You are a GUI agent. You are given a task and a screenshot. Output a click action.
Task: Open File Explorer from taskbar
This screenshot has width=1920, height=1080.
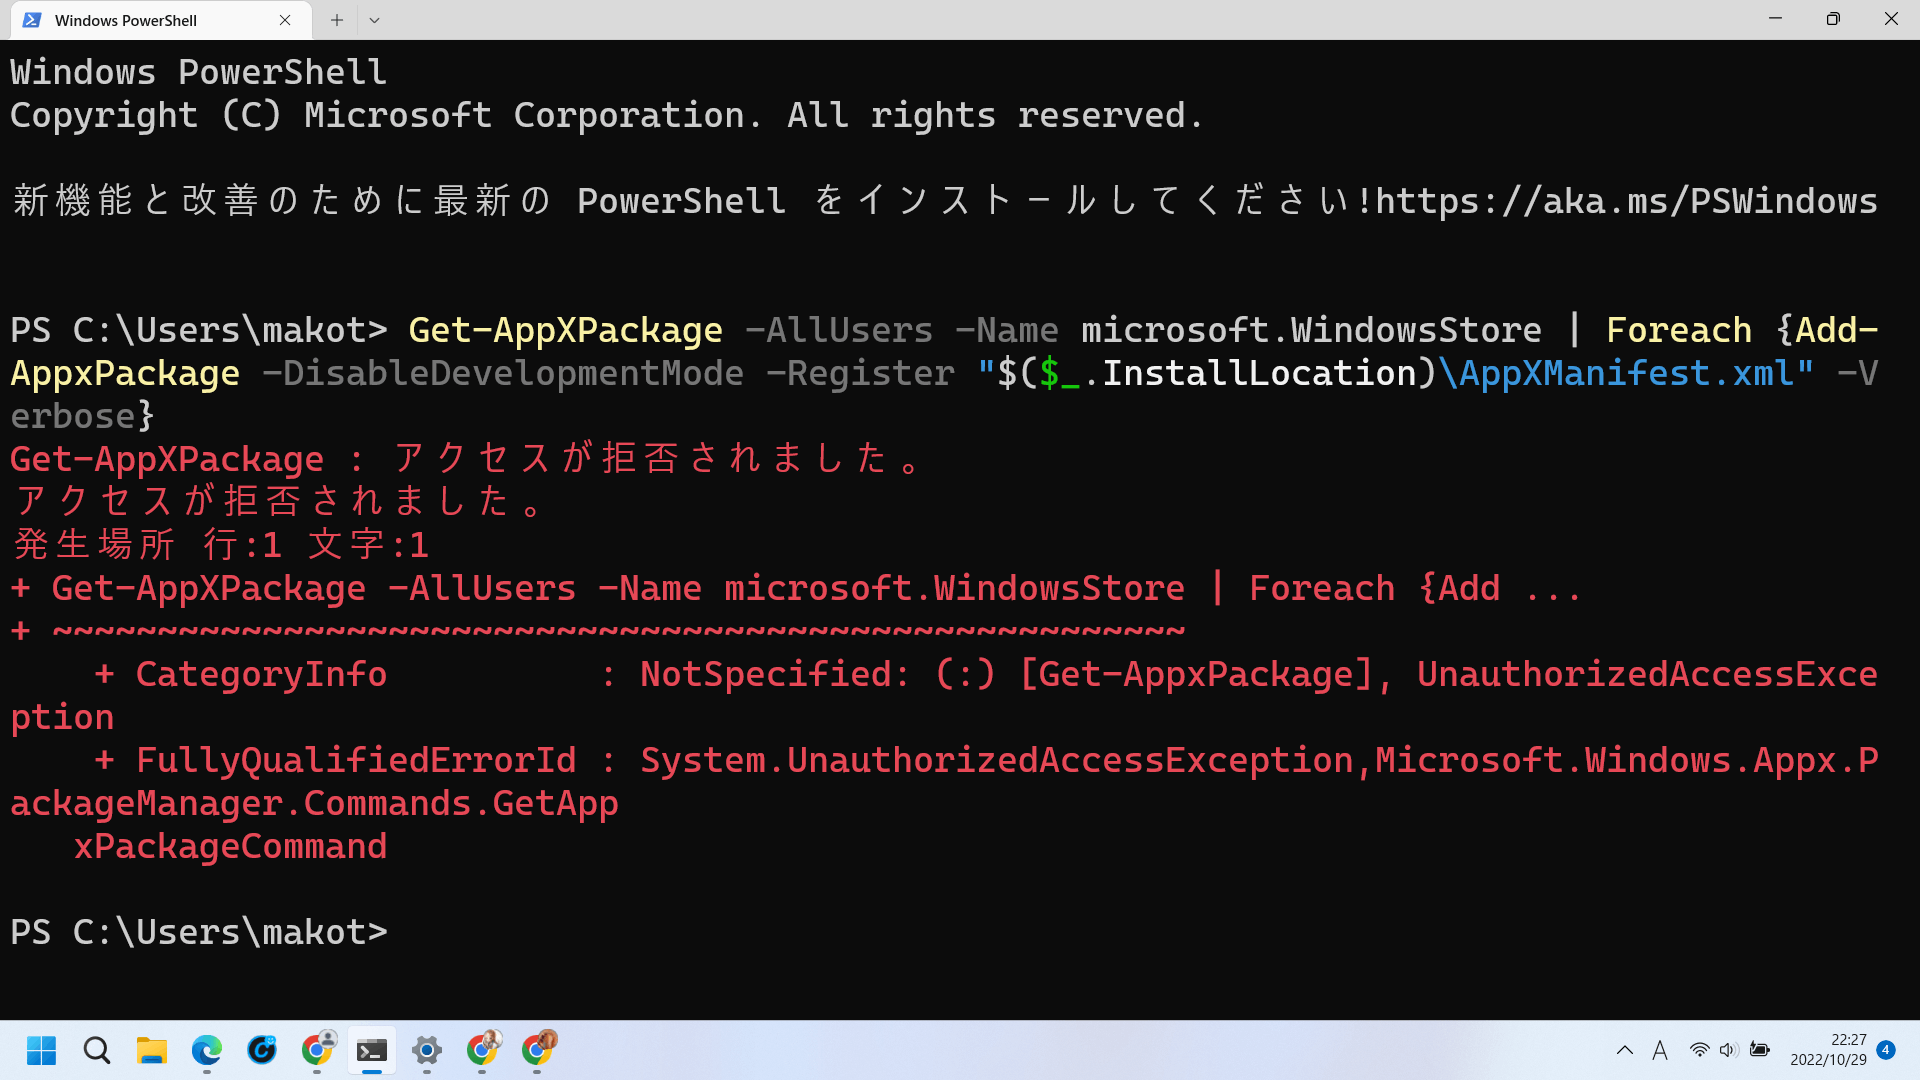coord(152,1050)
